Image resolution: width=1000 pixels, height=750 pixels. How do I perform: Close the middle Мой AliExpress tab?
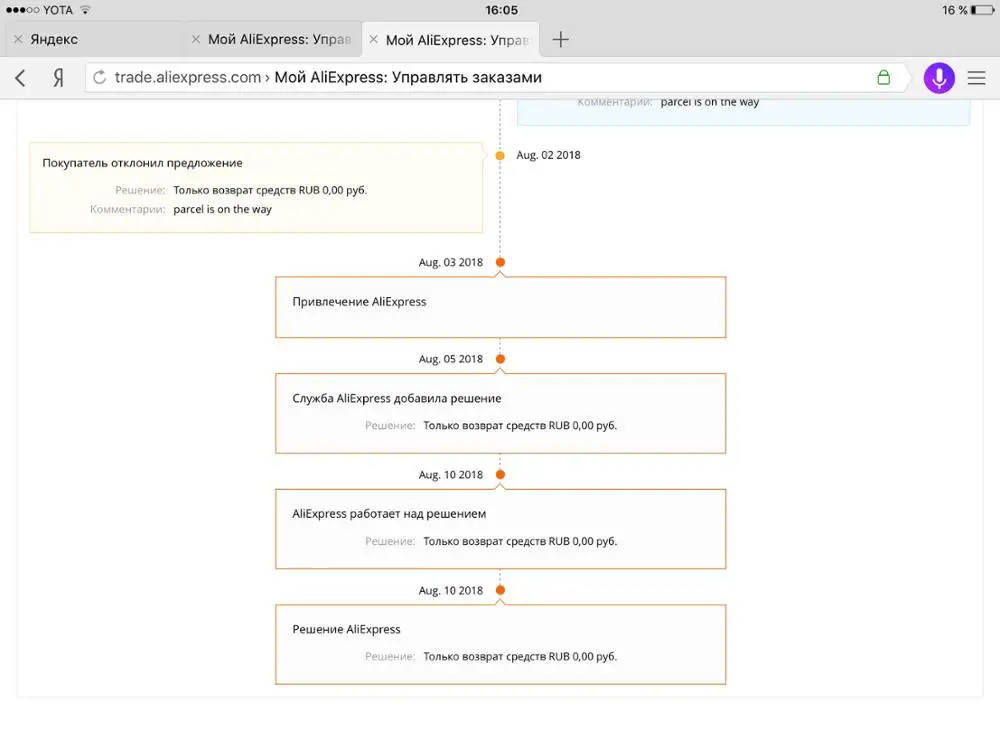(196, 39)
